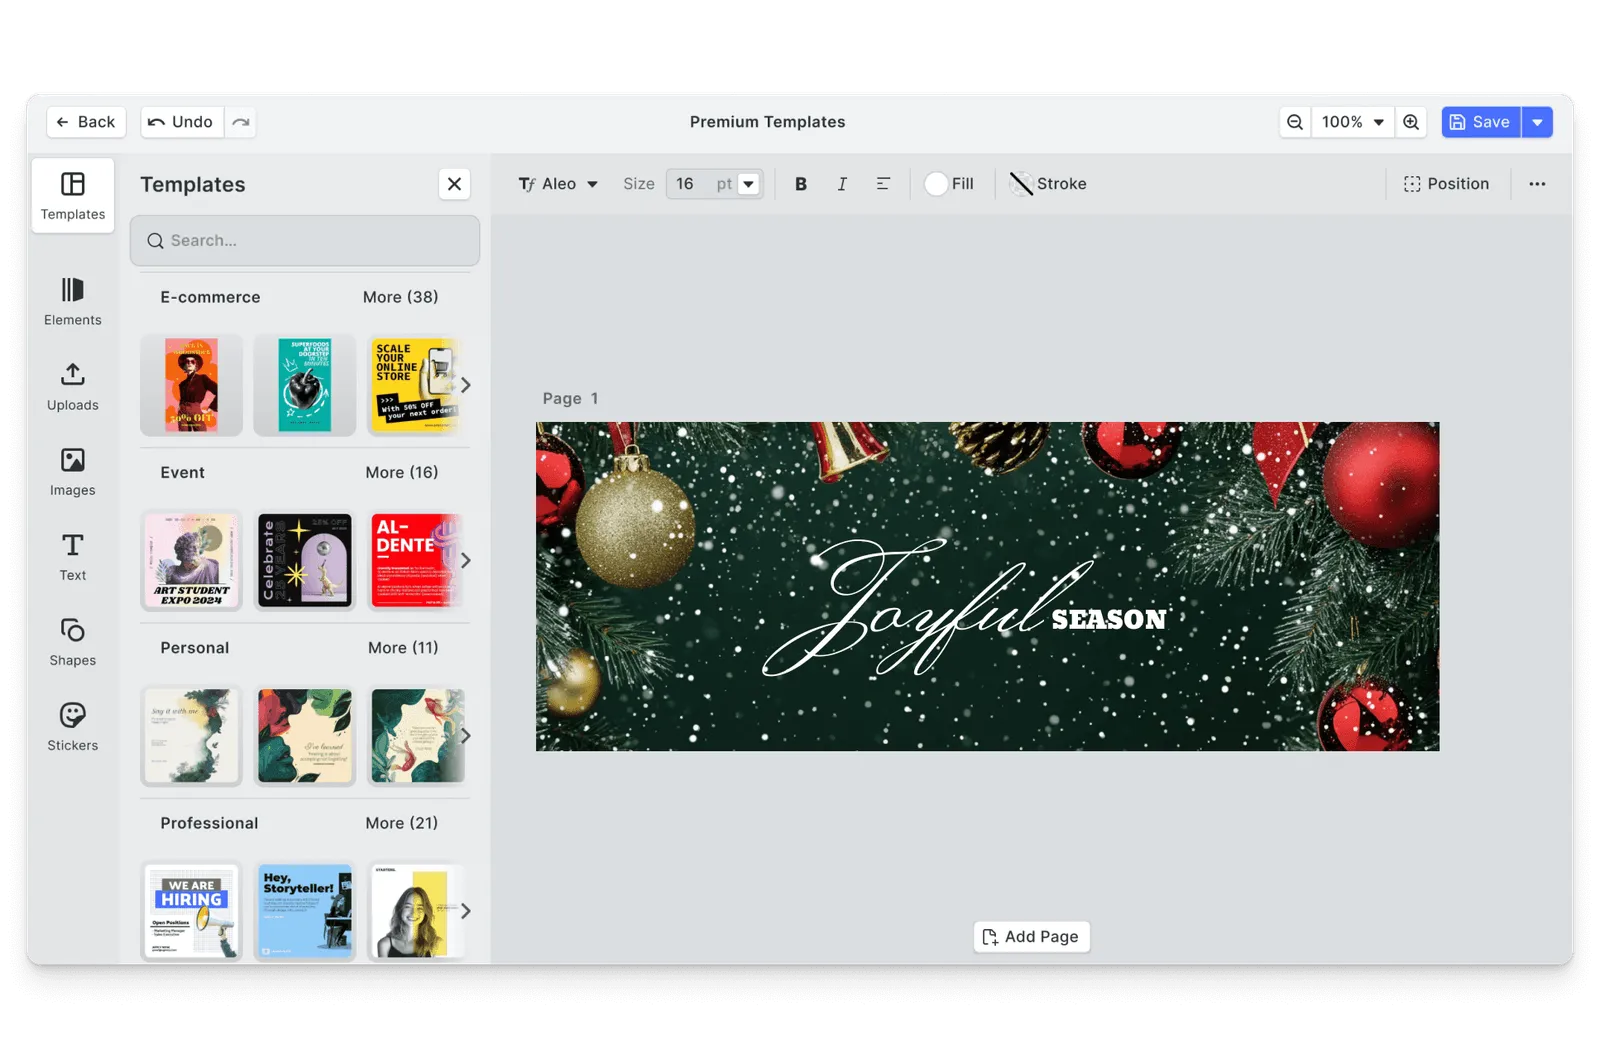Click the Page 1 label
1600x1059 pixels.
coord(570,398)
